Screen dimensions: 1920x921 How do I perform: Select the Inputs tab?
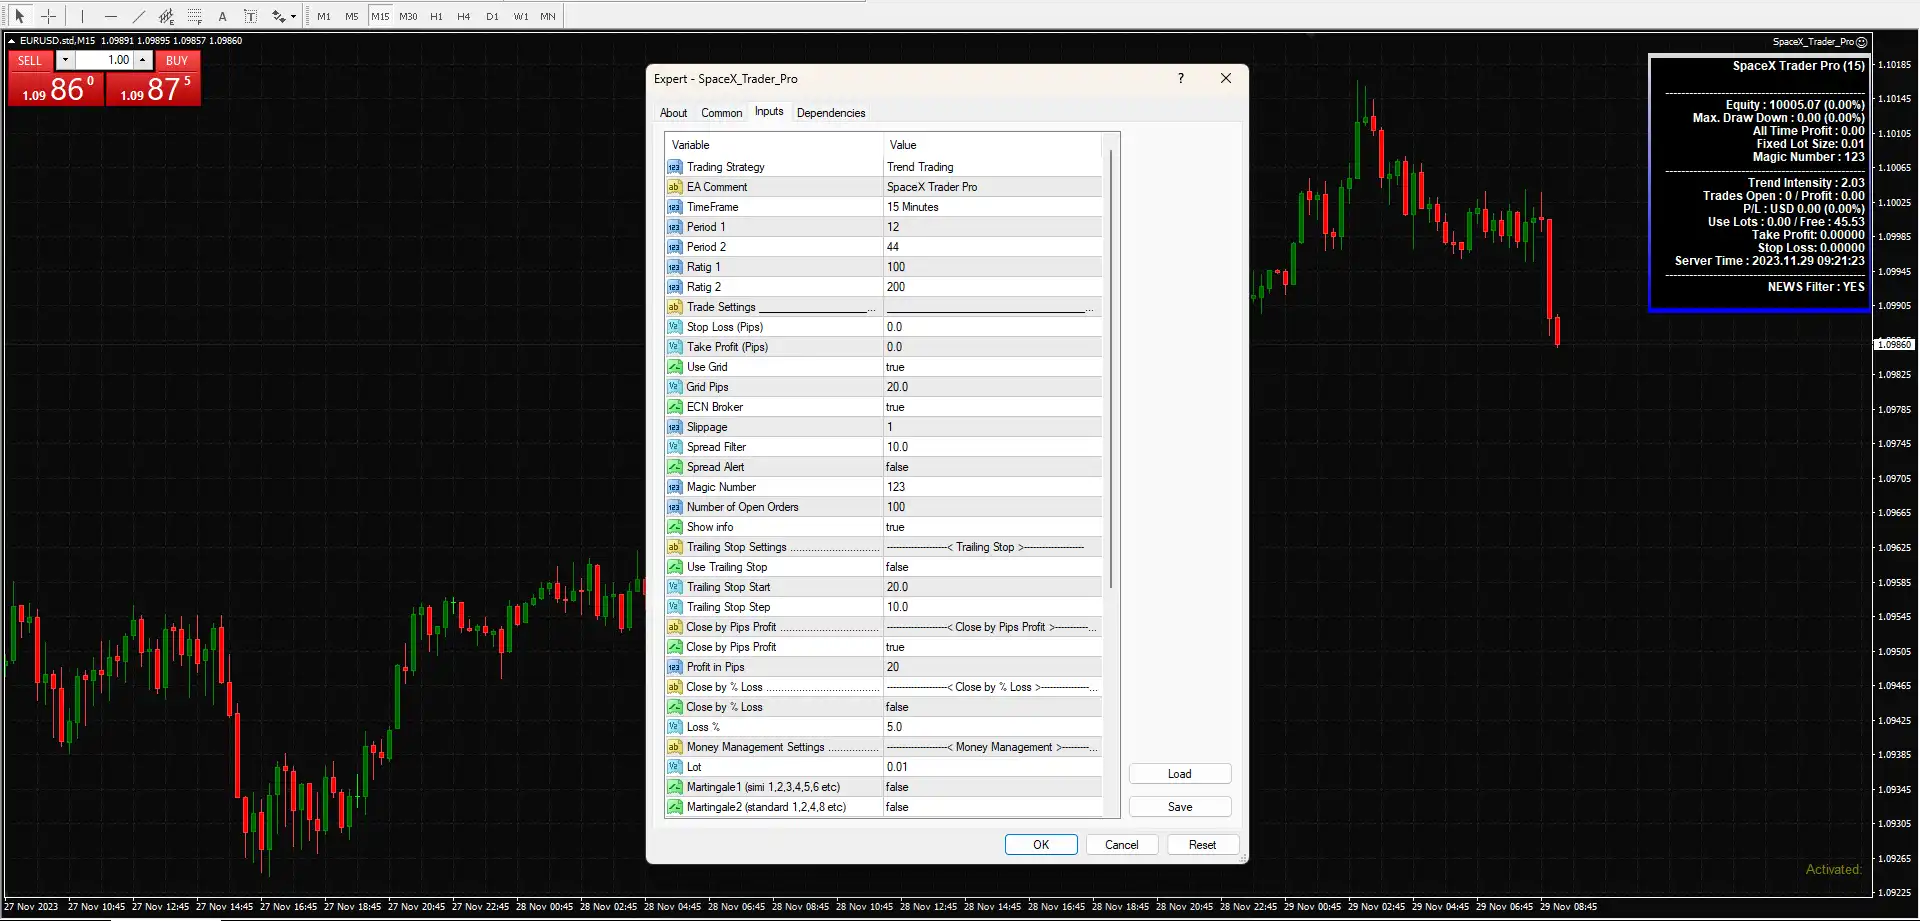(x=769, y=111)
